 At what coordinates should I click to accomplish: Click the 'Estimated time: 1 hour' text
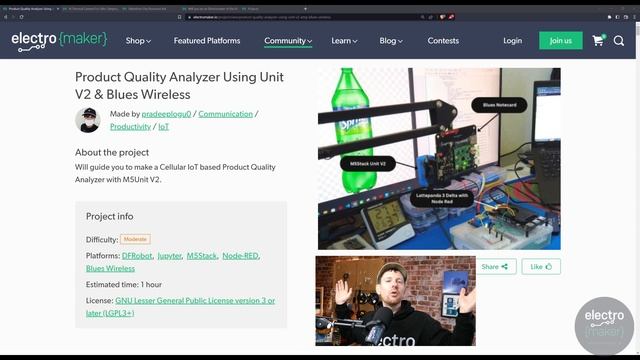pos(124,284)
